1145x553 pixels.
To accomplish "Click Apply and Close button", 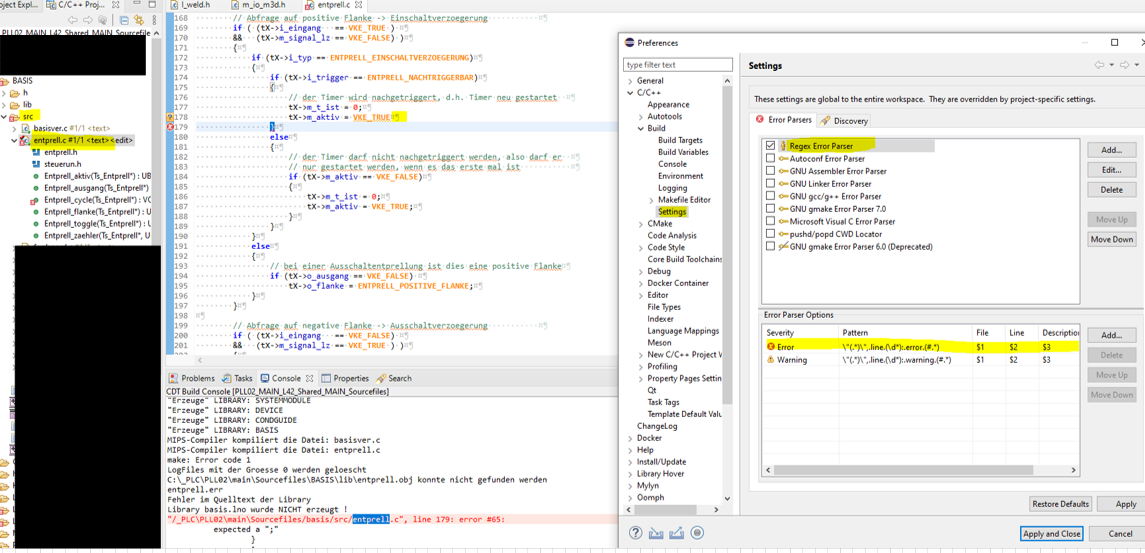I will coord(1052,534).
